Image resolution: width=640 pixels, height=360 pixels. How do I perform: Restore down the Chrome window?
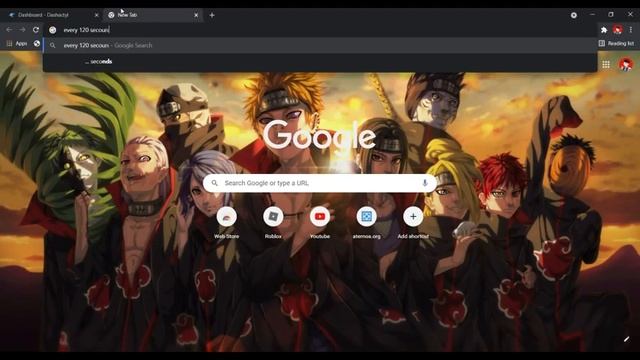(x=611, y=14)
